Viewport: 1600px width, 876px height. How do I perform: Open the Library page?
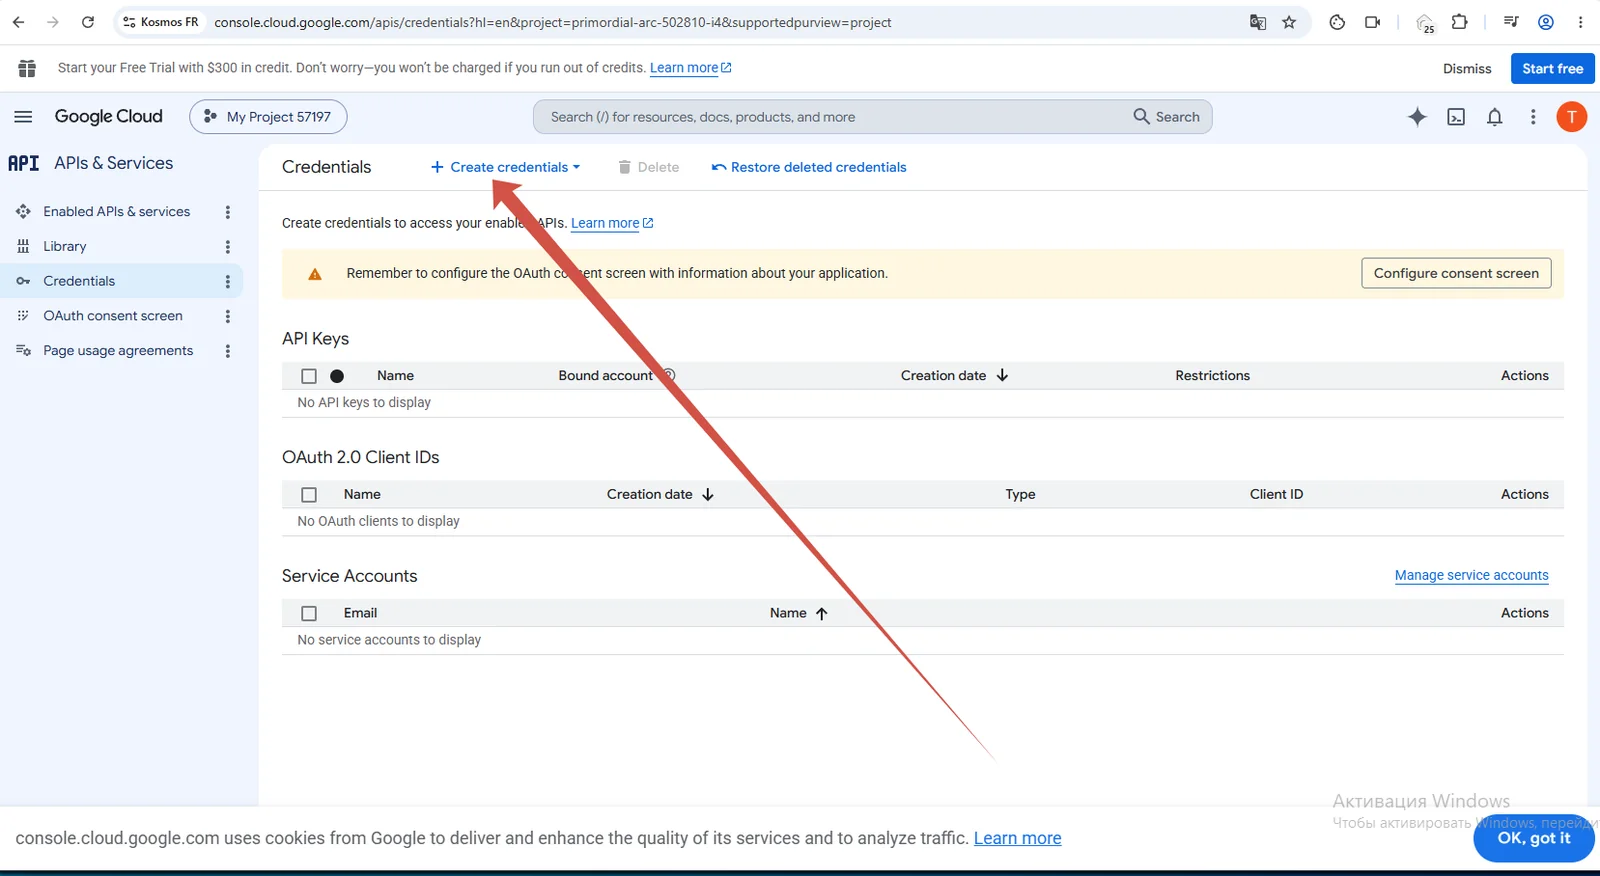65,247
